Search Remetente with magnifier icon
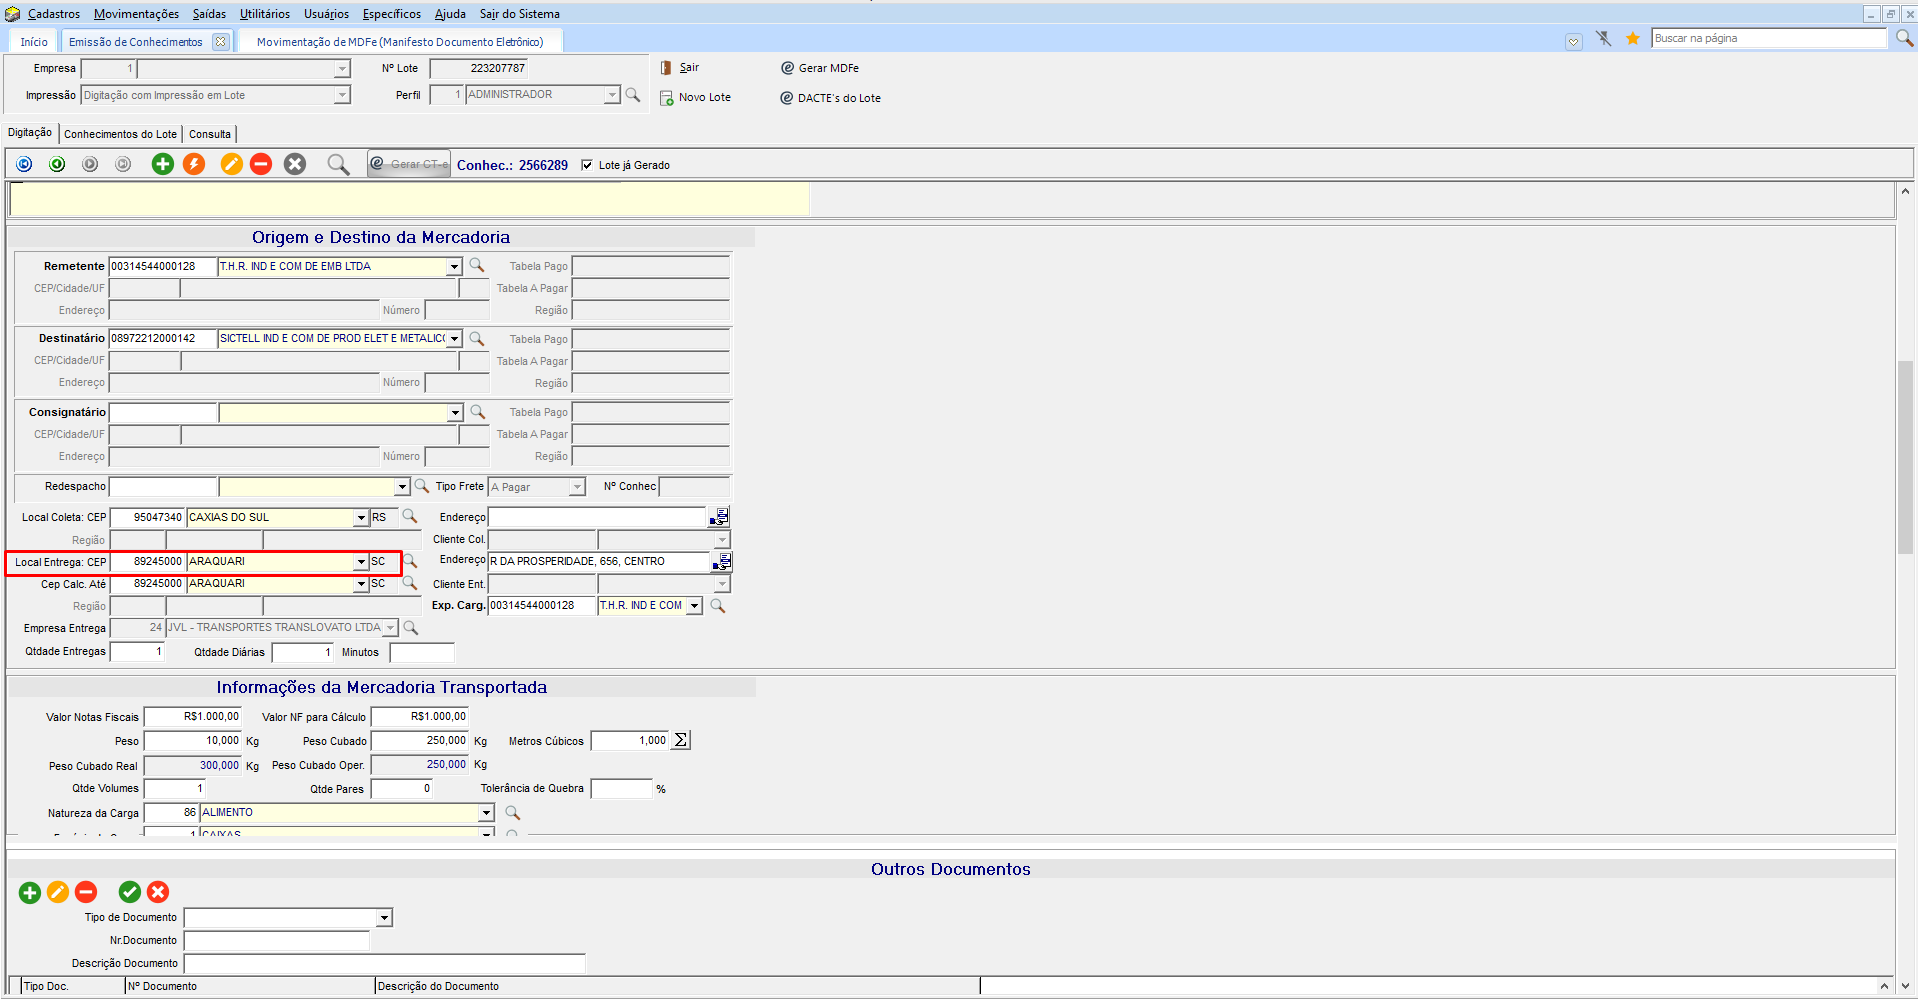Viewport: 1918px width, 999px height. coord(477,265)
